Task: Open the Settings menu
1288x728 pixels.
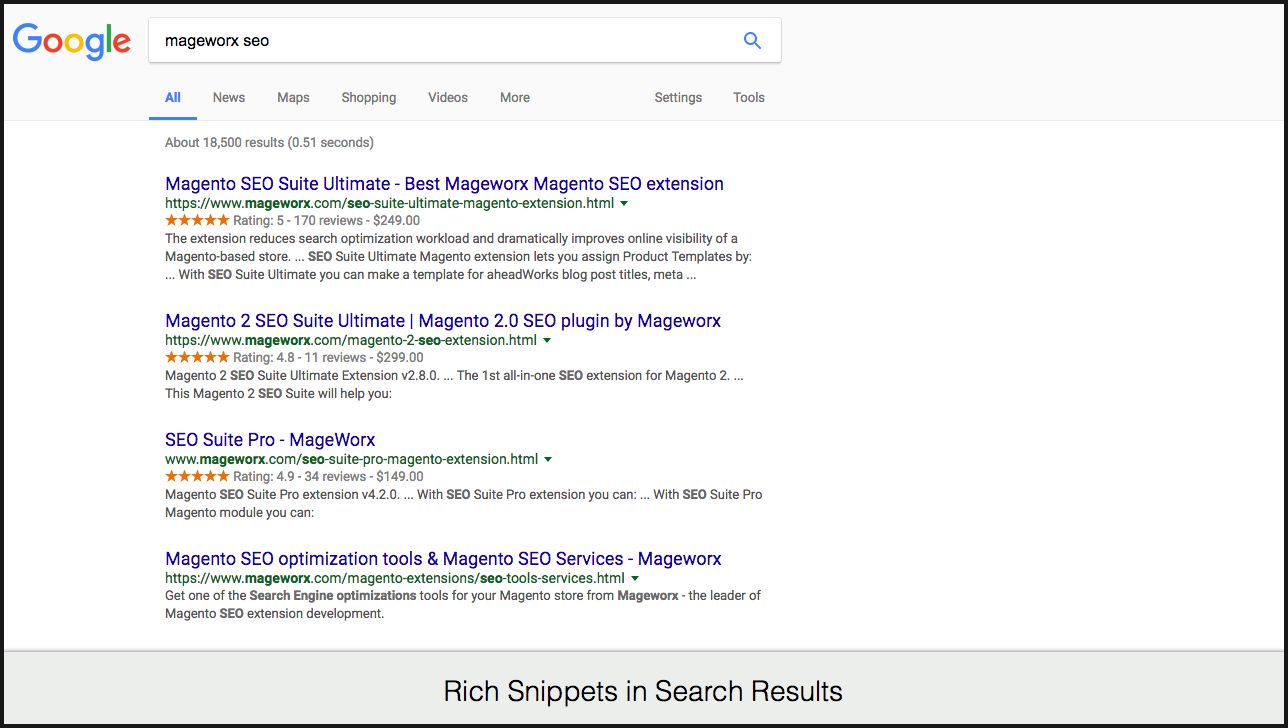Action: coord(677,98)
